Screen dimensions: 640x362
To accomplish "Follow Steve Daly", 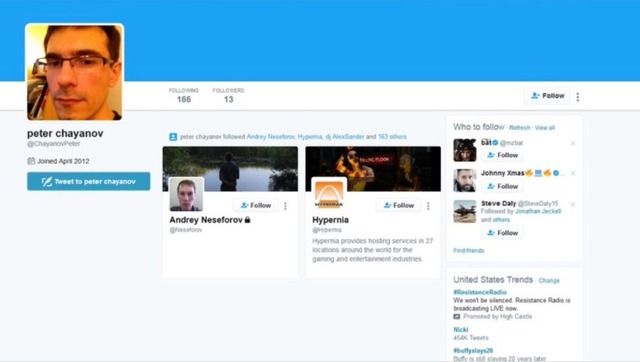I will (x=502, y=233).
